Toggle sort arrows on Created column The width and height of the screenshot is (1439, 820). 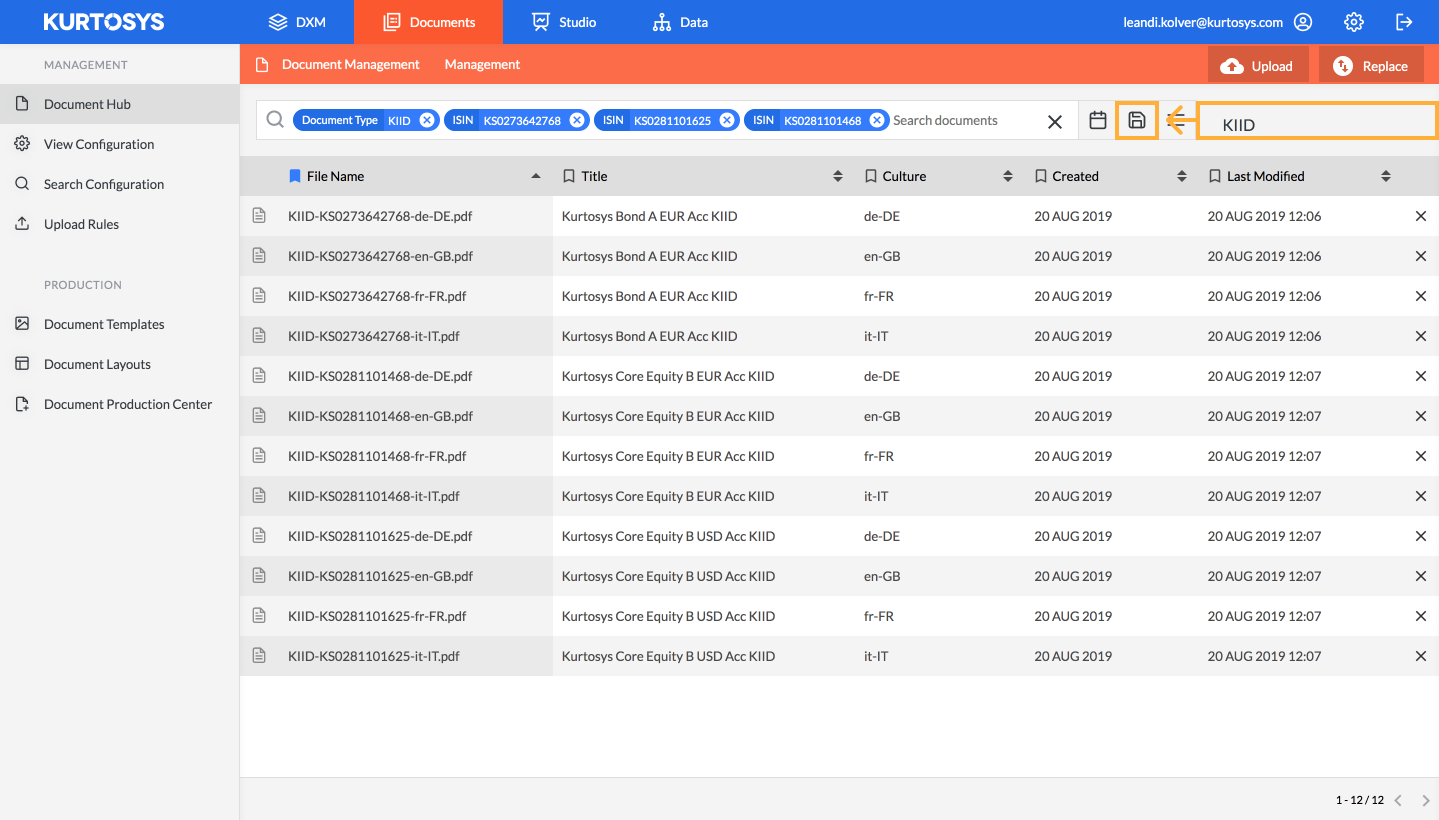[1182, 176]
